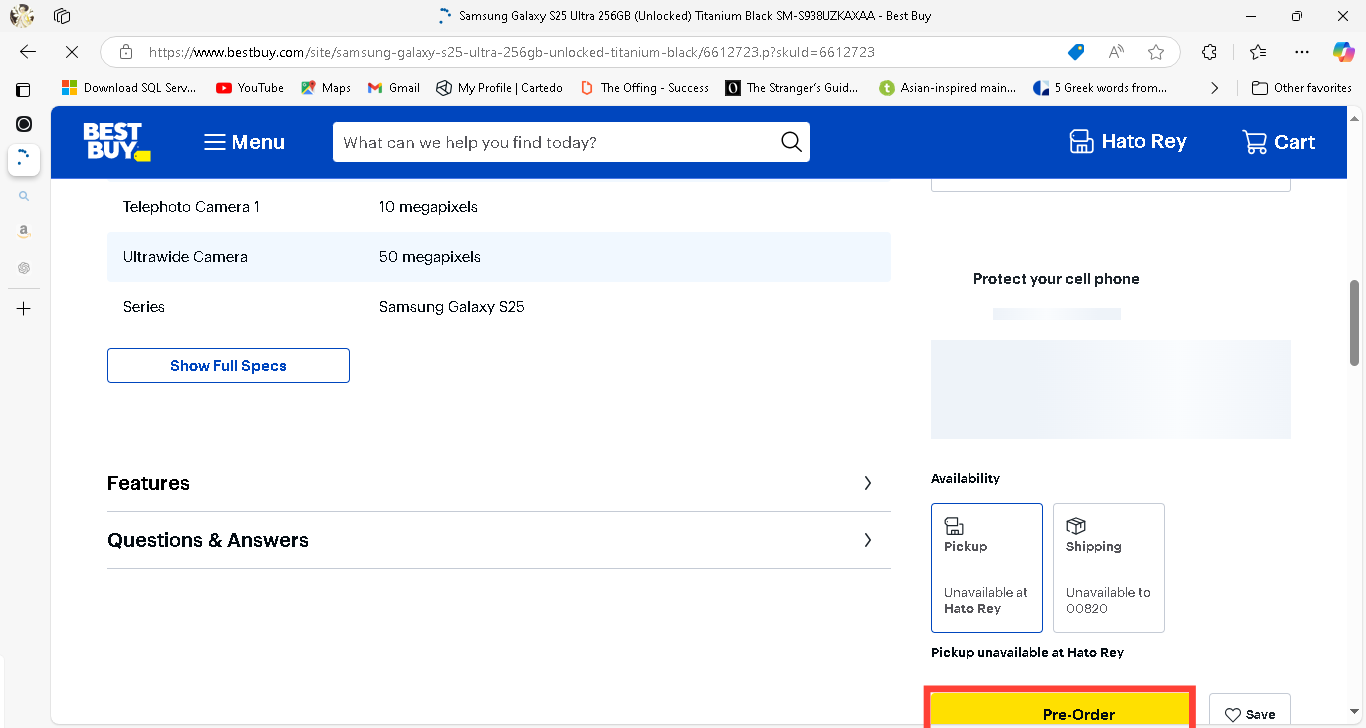Viewport: 1366px width, 728px height.
Task: Click the Protect your cell phone heading
Action: tap(1056, 279)
